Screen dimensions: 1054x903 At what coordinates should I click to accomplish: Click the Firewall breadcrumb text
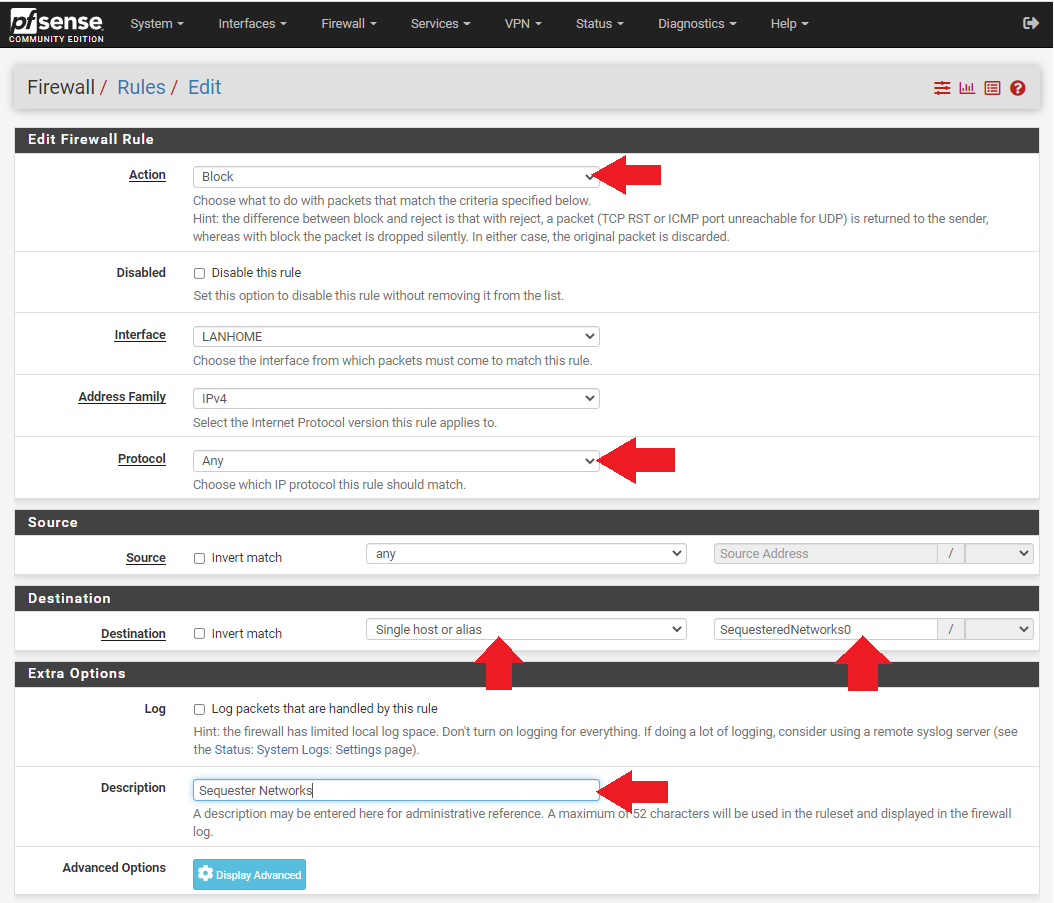coord(61,87)
